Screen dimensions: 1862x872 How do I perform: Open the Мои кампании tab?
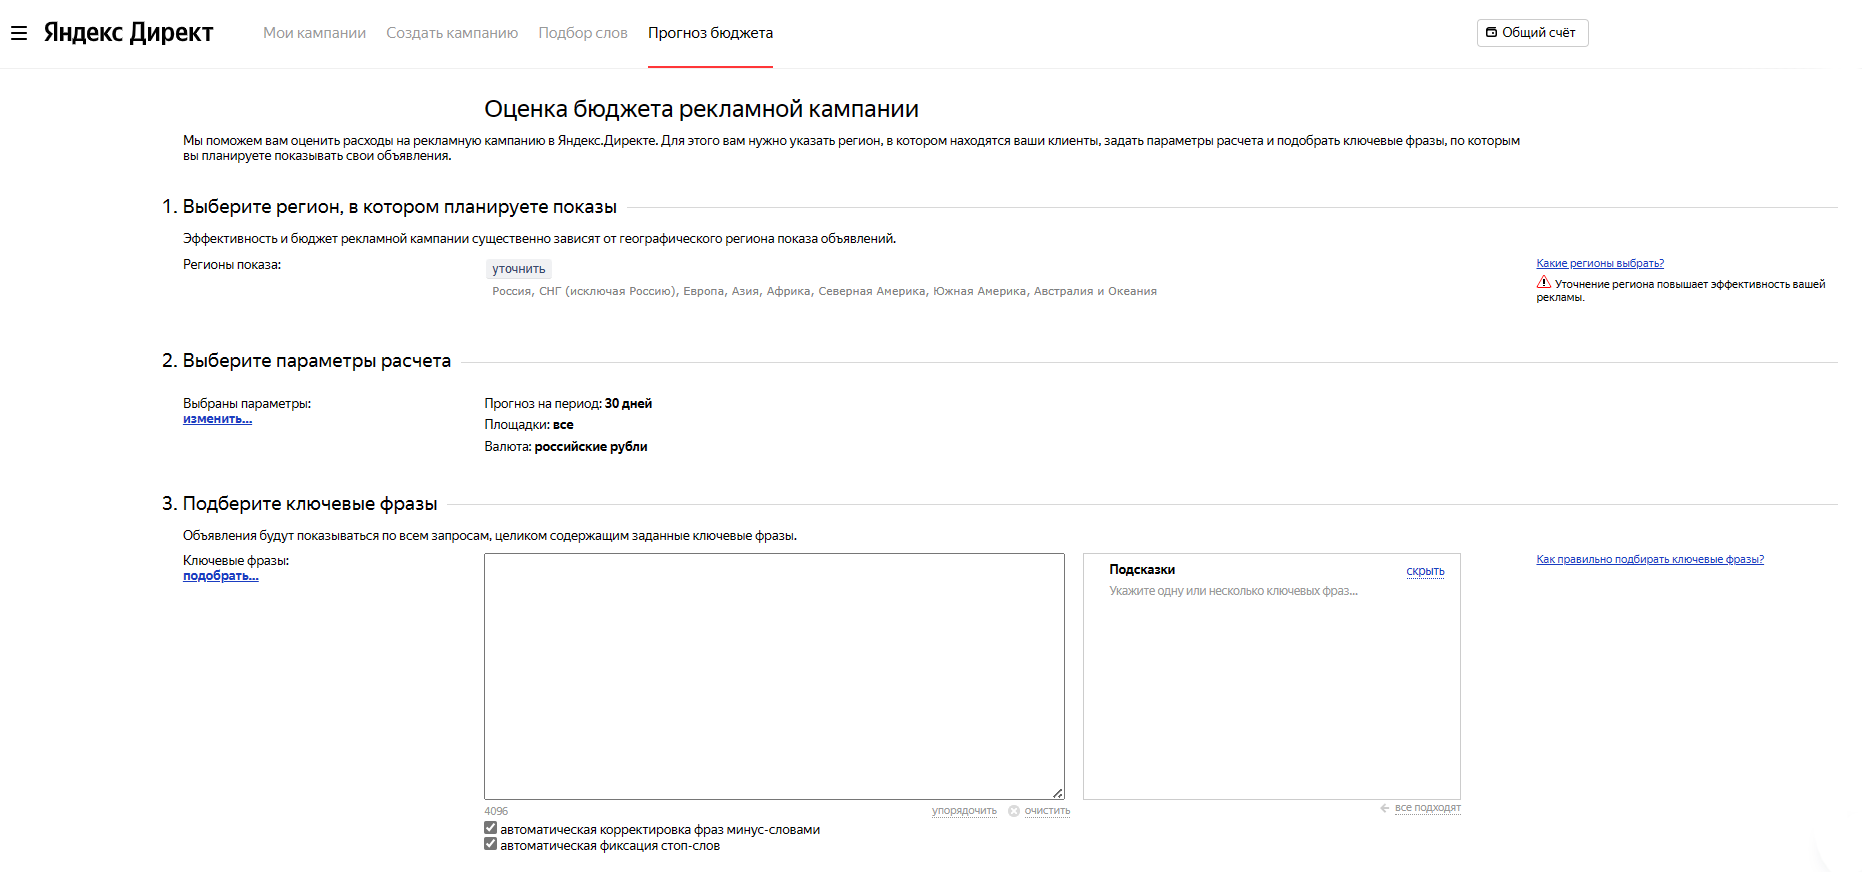314,33
